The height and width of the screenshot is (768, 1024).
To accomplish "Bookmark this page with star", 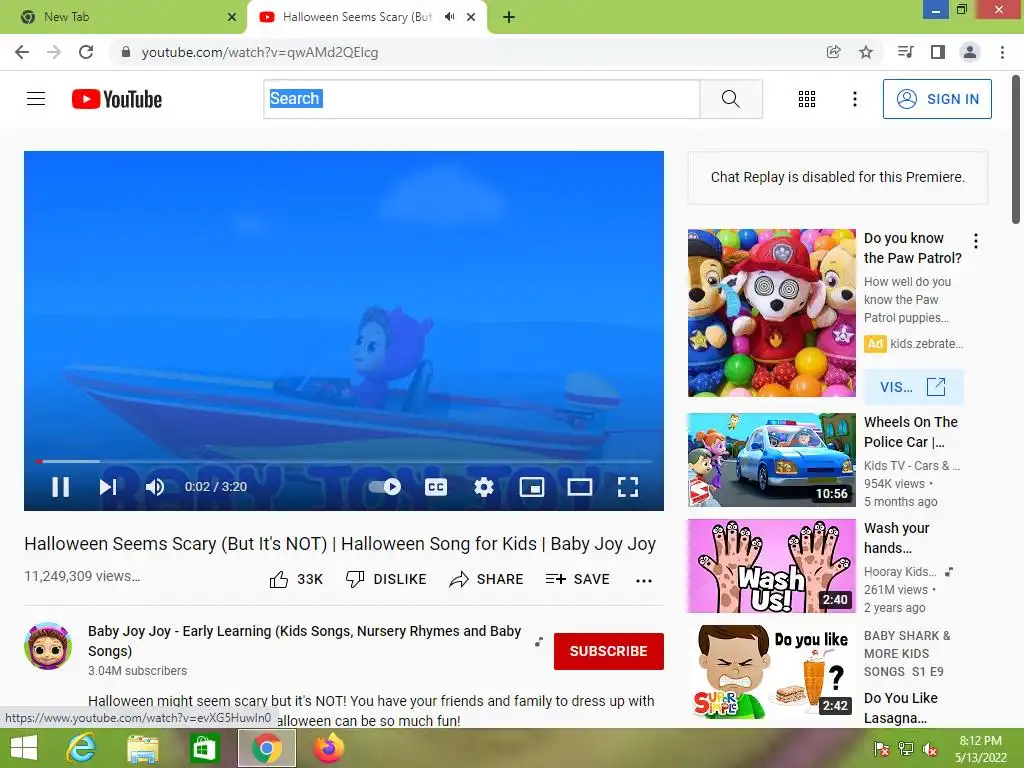I will point(866,52).
